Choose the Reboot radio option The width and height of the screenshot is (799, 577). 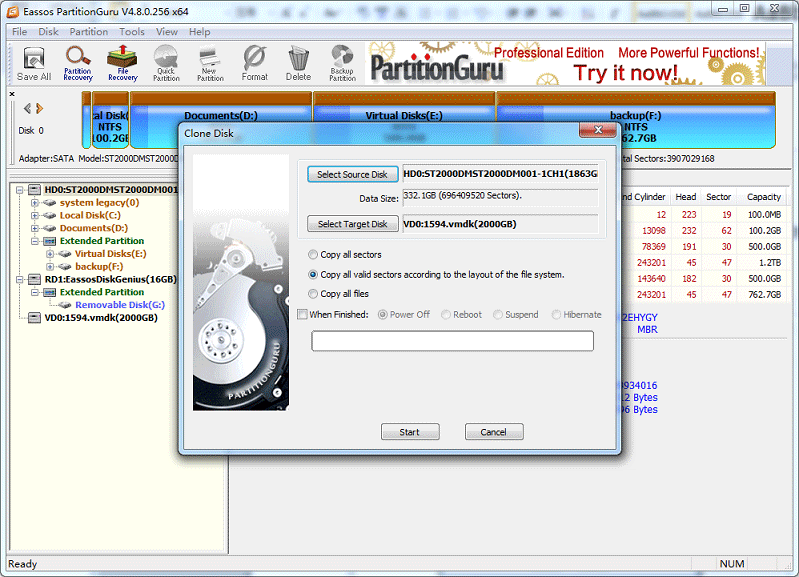(446, 314)
